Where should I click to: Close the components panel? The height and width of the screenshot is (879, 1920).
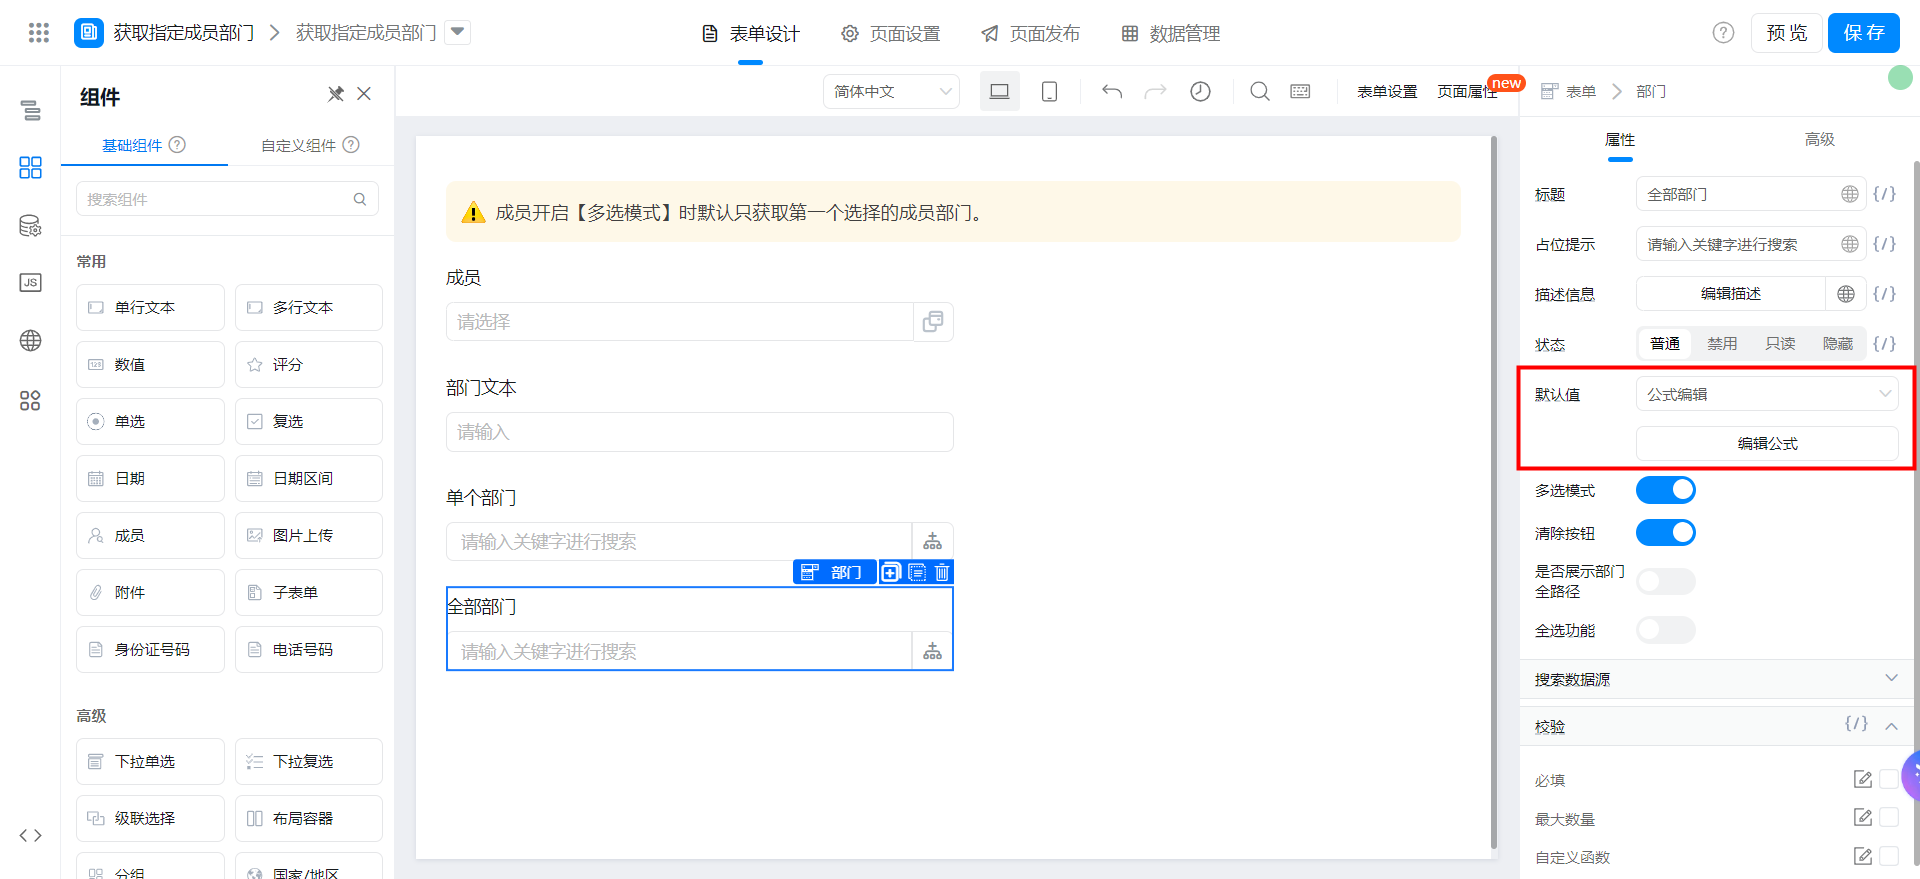[x=364, y=94]
